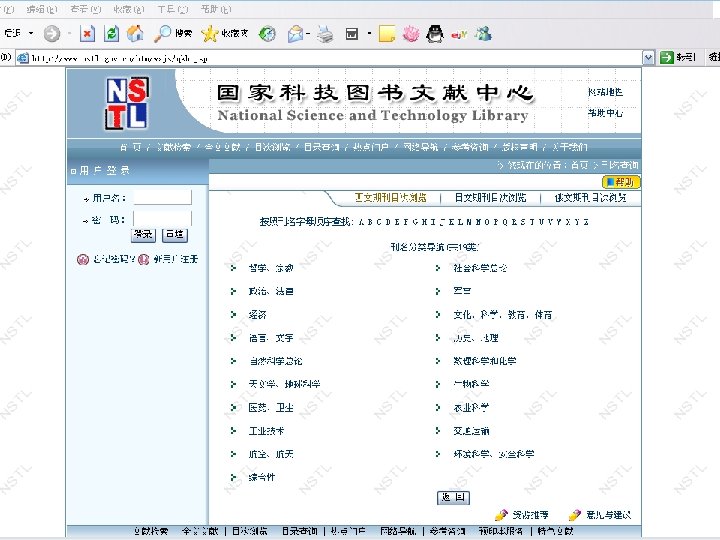Click the pencil icon beside 意见与建议
This screenshot has width=720, height=540.
click(x=574, y=515)
